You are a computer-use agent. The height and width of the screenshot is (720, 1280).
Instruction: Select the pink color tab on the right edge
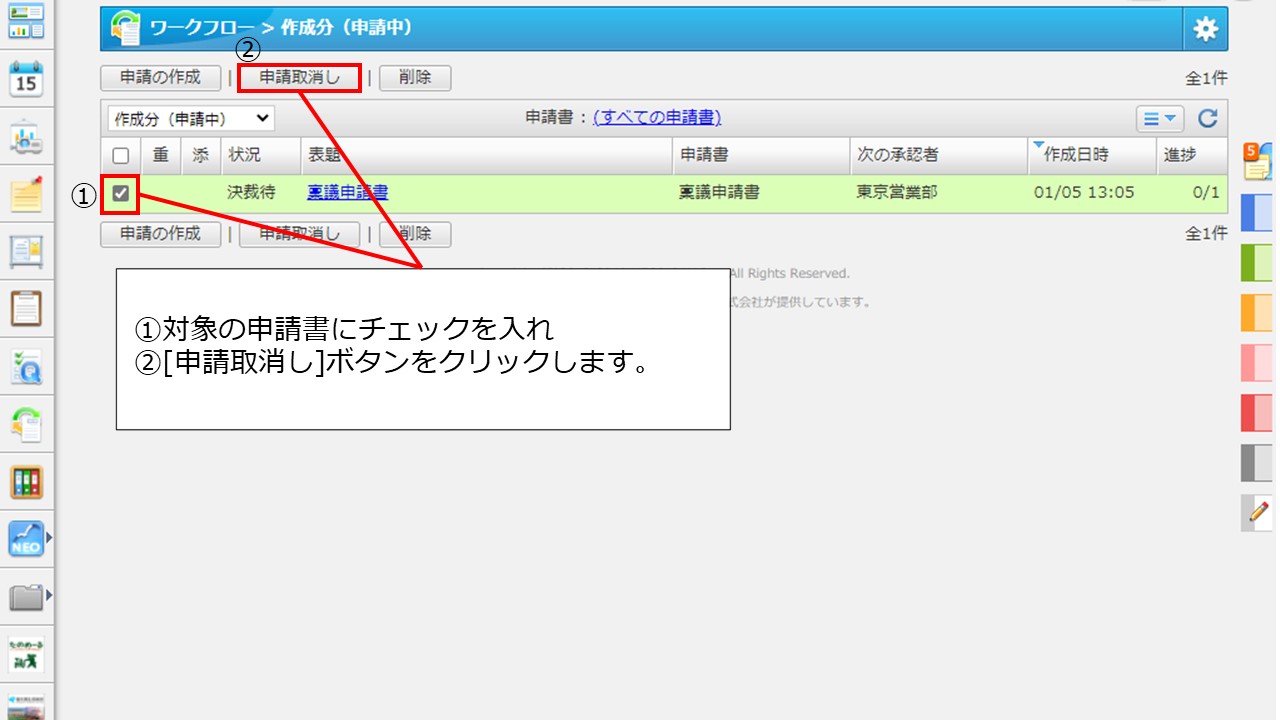click(1256, 362)
